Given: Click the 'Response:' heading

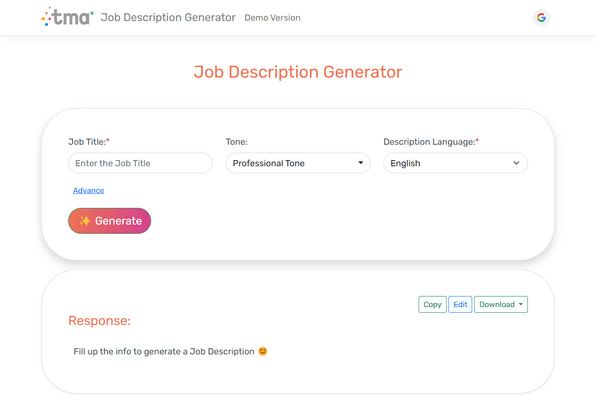Looking at the screenshot, I should (x=100, y=321).
